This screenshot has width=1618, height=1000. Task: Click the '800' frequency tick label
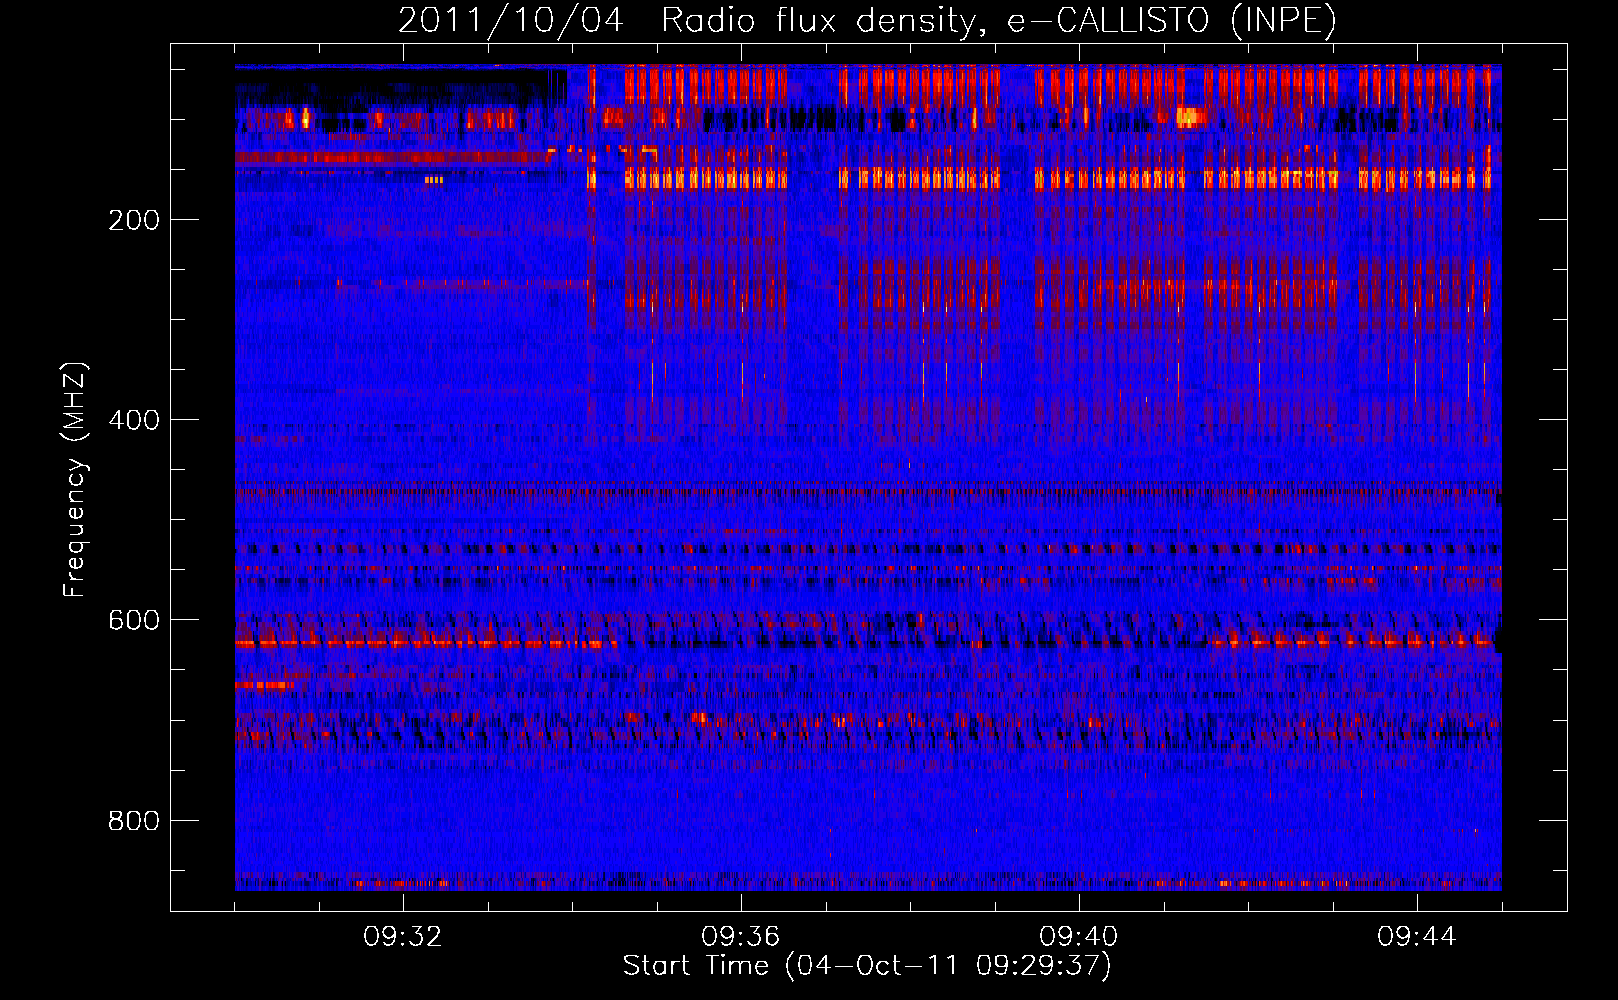[x=134, y=821]
